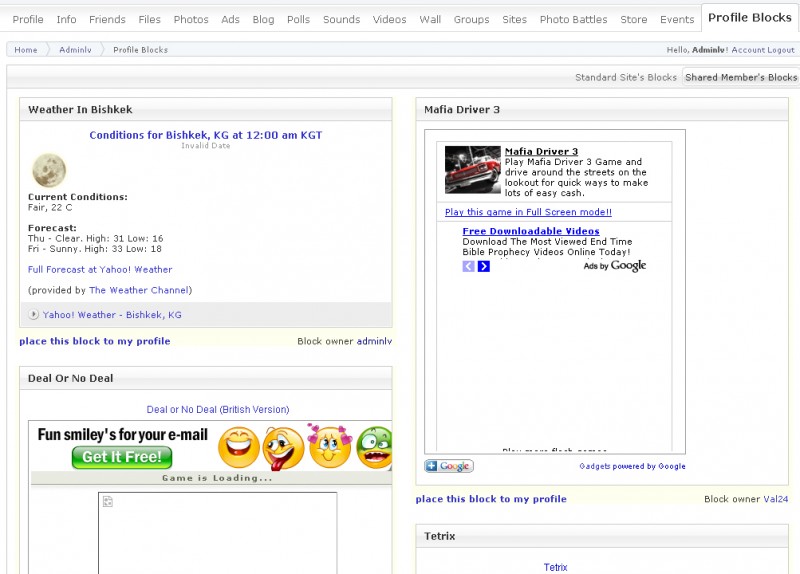Open Deal or No Deal (British Version) link
Viewport: 800px width, 574px height.
tap(218, 409)
